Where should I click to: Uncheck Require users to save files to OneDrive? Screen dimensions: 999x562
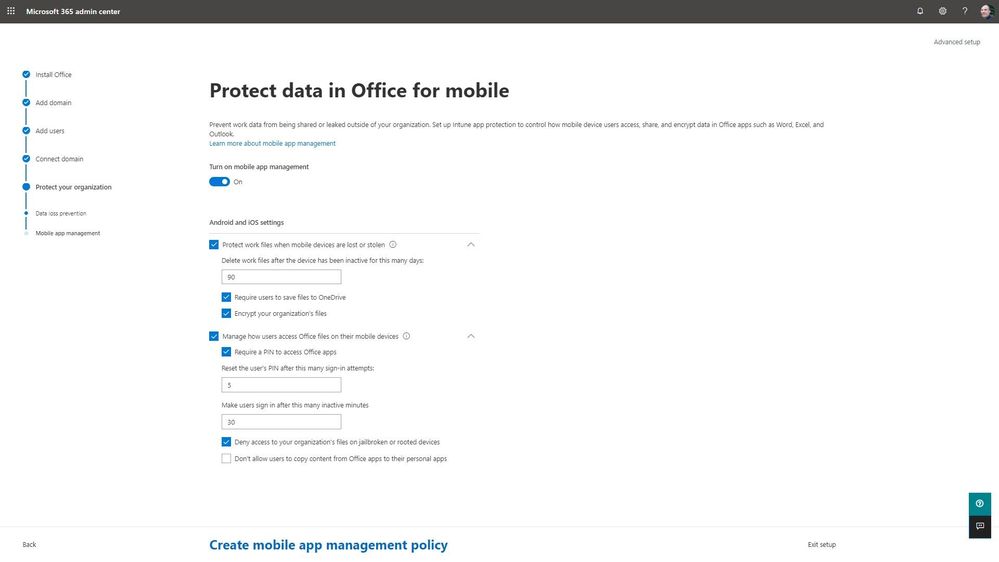pyautogui.click(x=227, y=297)
